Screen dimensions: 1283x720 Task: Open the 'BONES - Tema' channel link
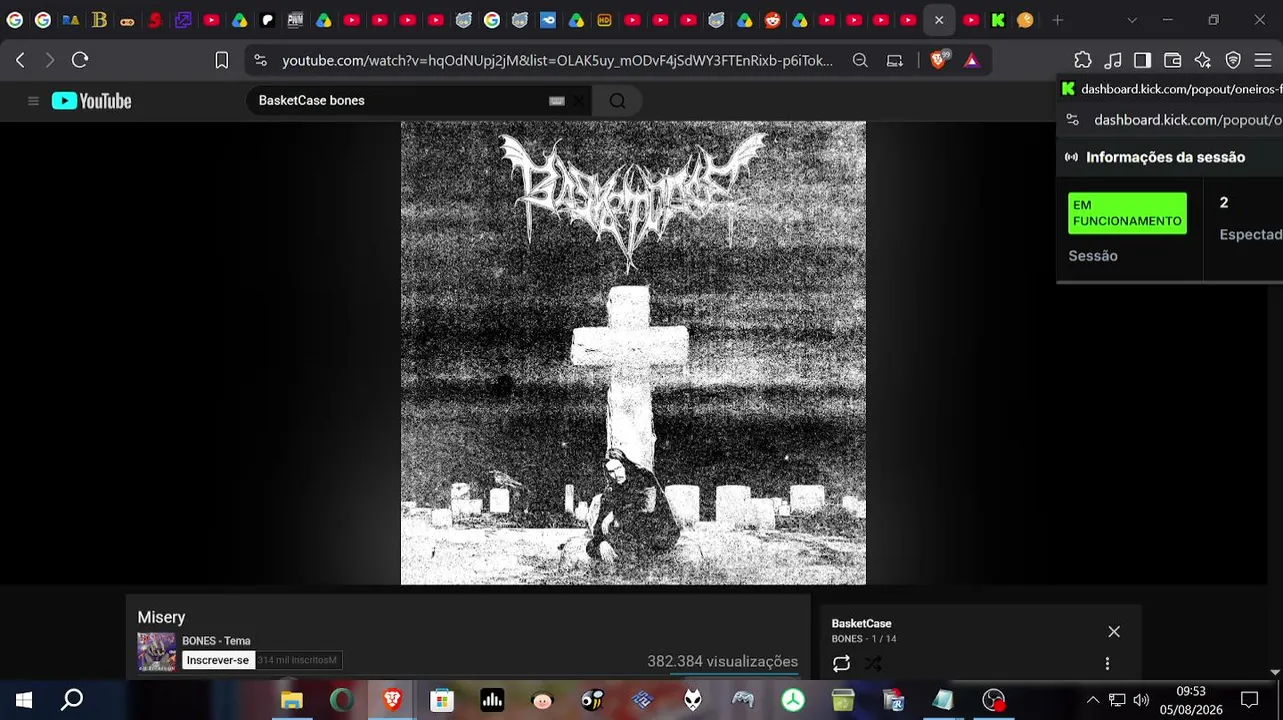click(x=216, y=641)
